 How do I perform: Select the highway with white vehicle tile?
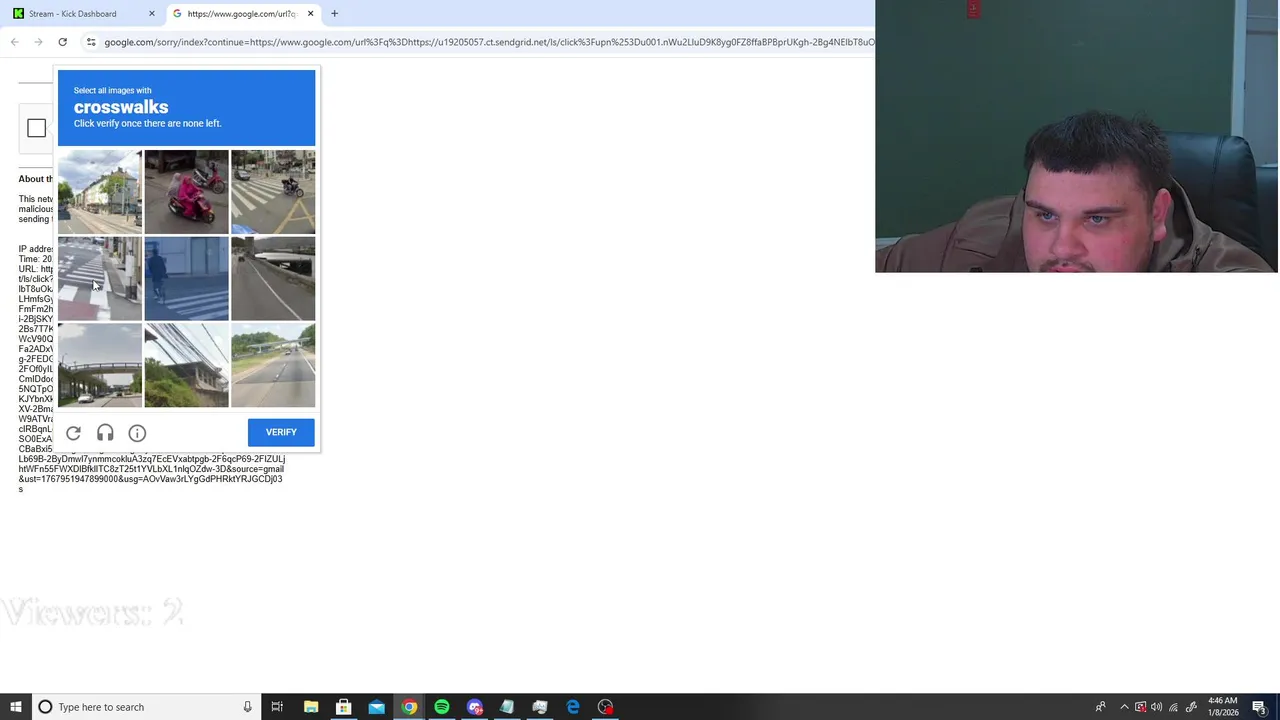pos(273,279)
